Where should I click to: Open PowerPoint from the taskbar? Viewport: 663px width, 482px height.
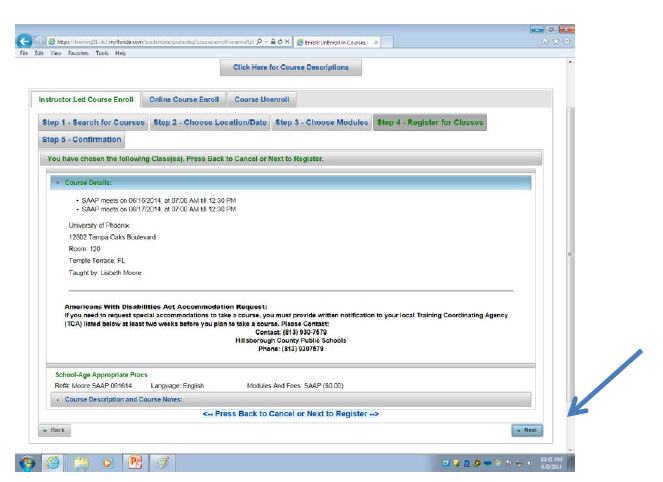(x=134, y=463)
